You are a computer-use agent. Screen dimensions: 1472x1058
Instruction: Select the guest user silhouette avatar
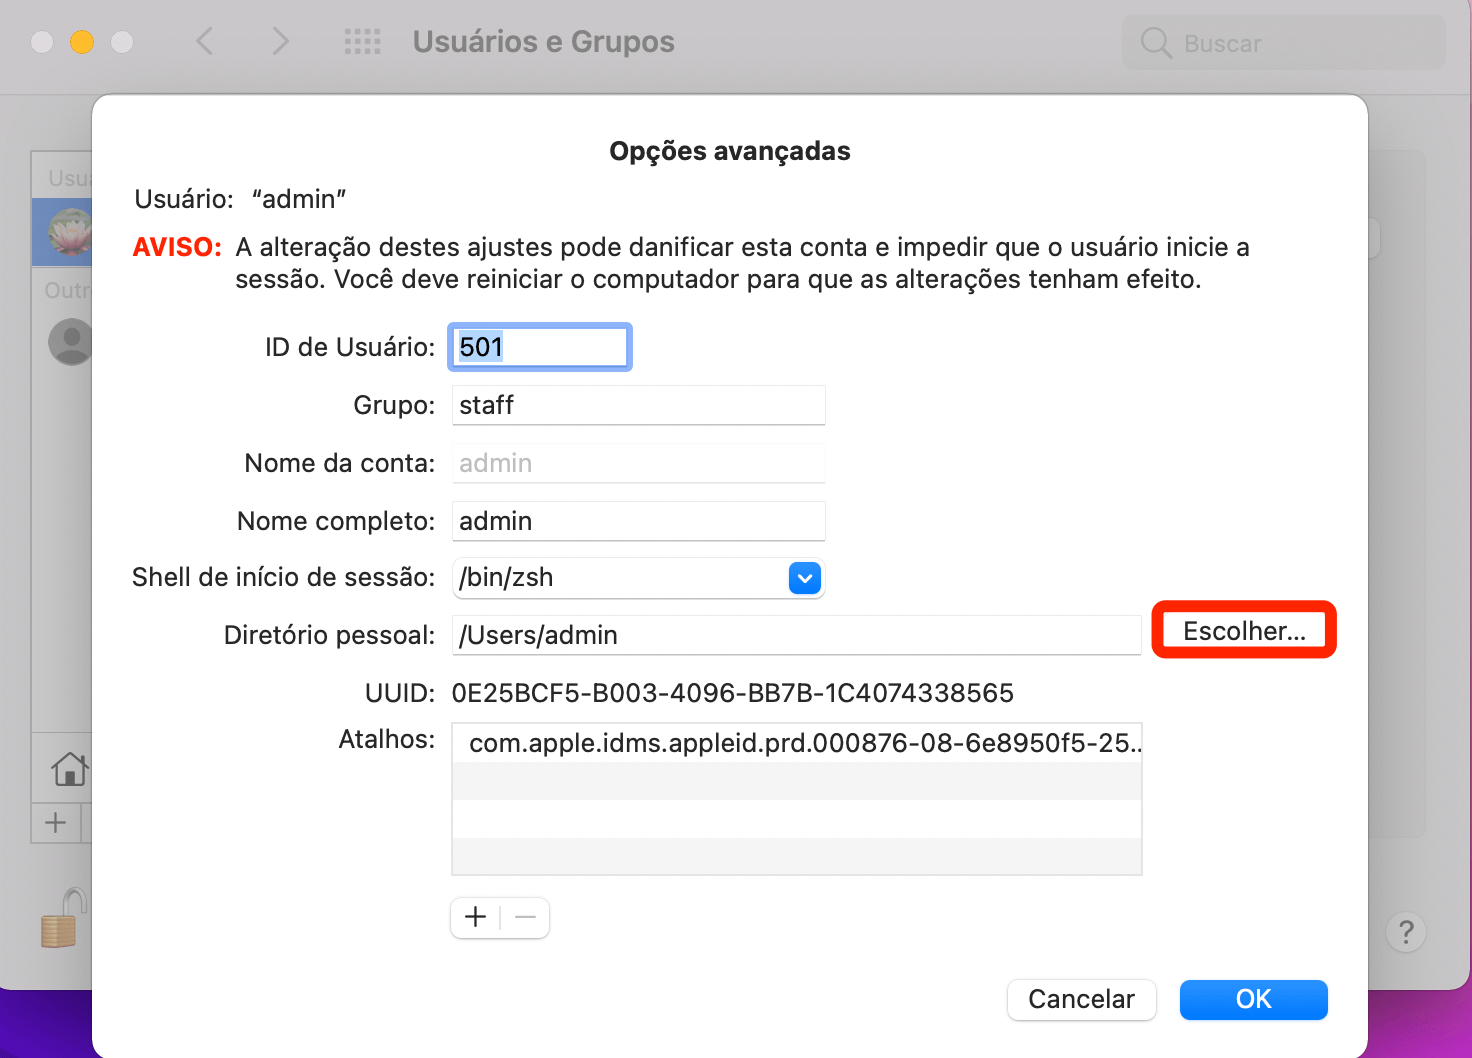click(x=71, y=342)
